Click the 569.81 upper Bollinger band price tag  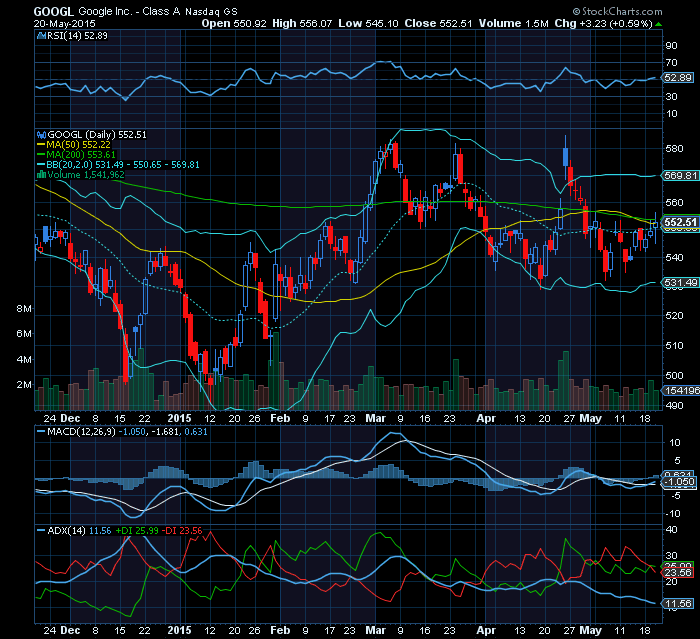tap(680, 175)
